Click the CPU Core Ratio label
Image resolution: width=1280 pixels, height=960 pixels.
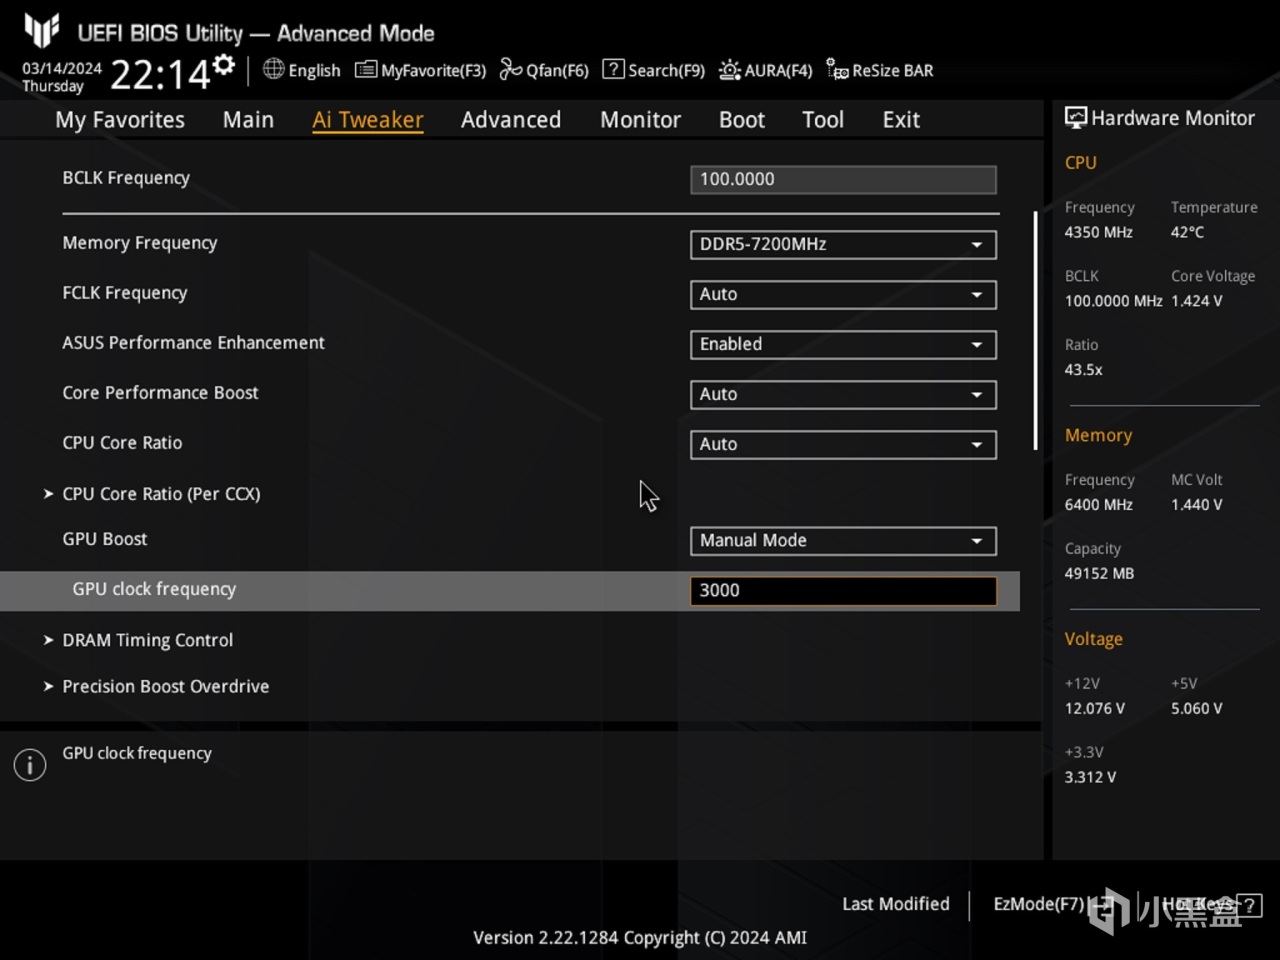[122, 443]
